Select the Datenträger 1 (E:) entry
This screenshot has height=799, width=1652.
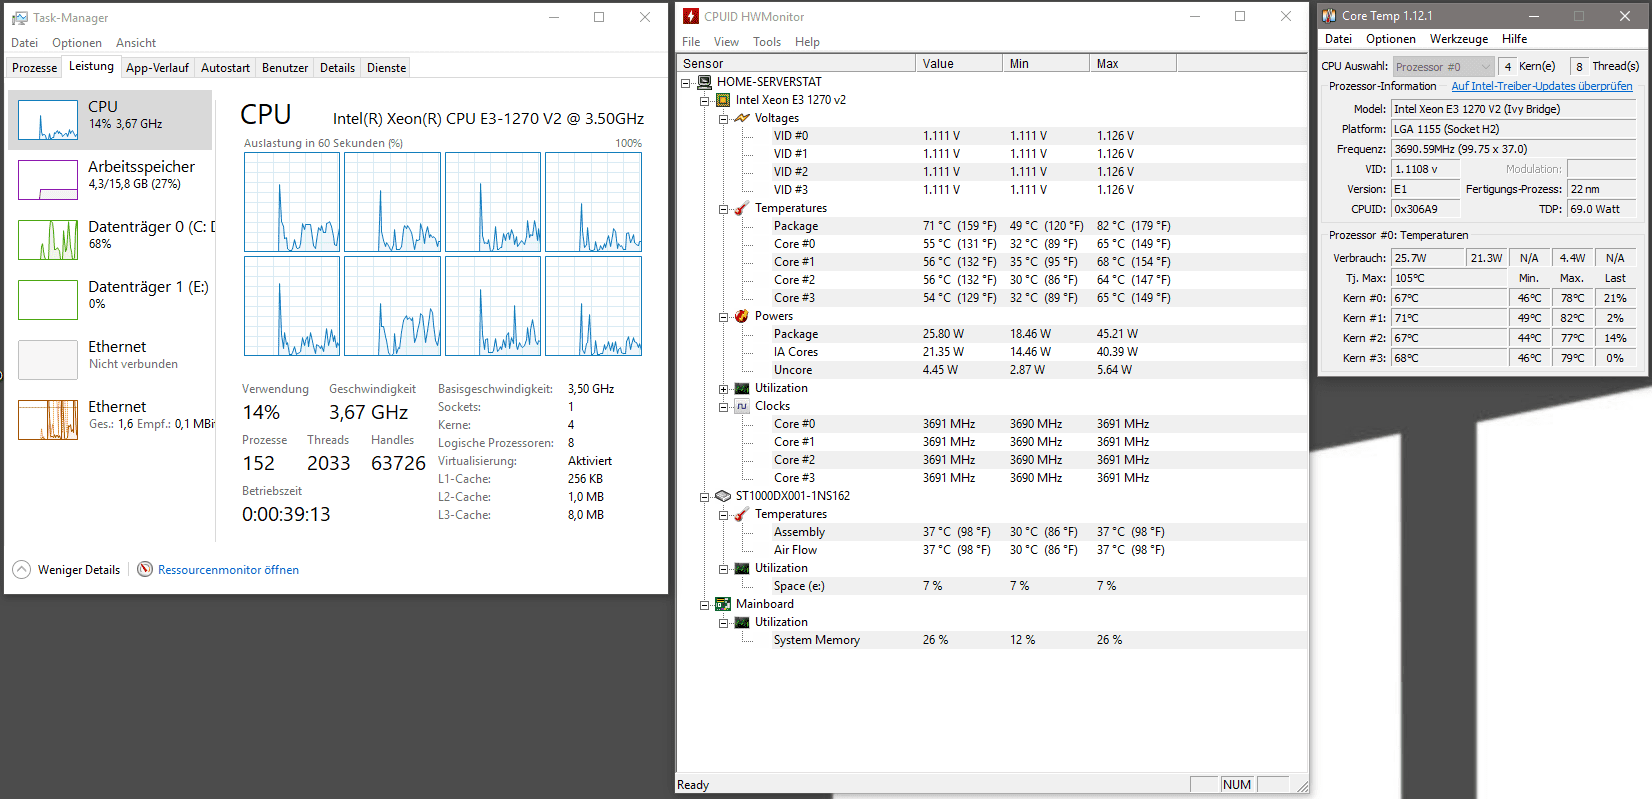pyautogui.click(x=111, y=300)
